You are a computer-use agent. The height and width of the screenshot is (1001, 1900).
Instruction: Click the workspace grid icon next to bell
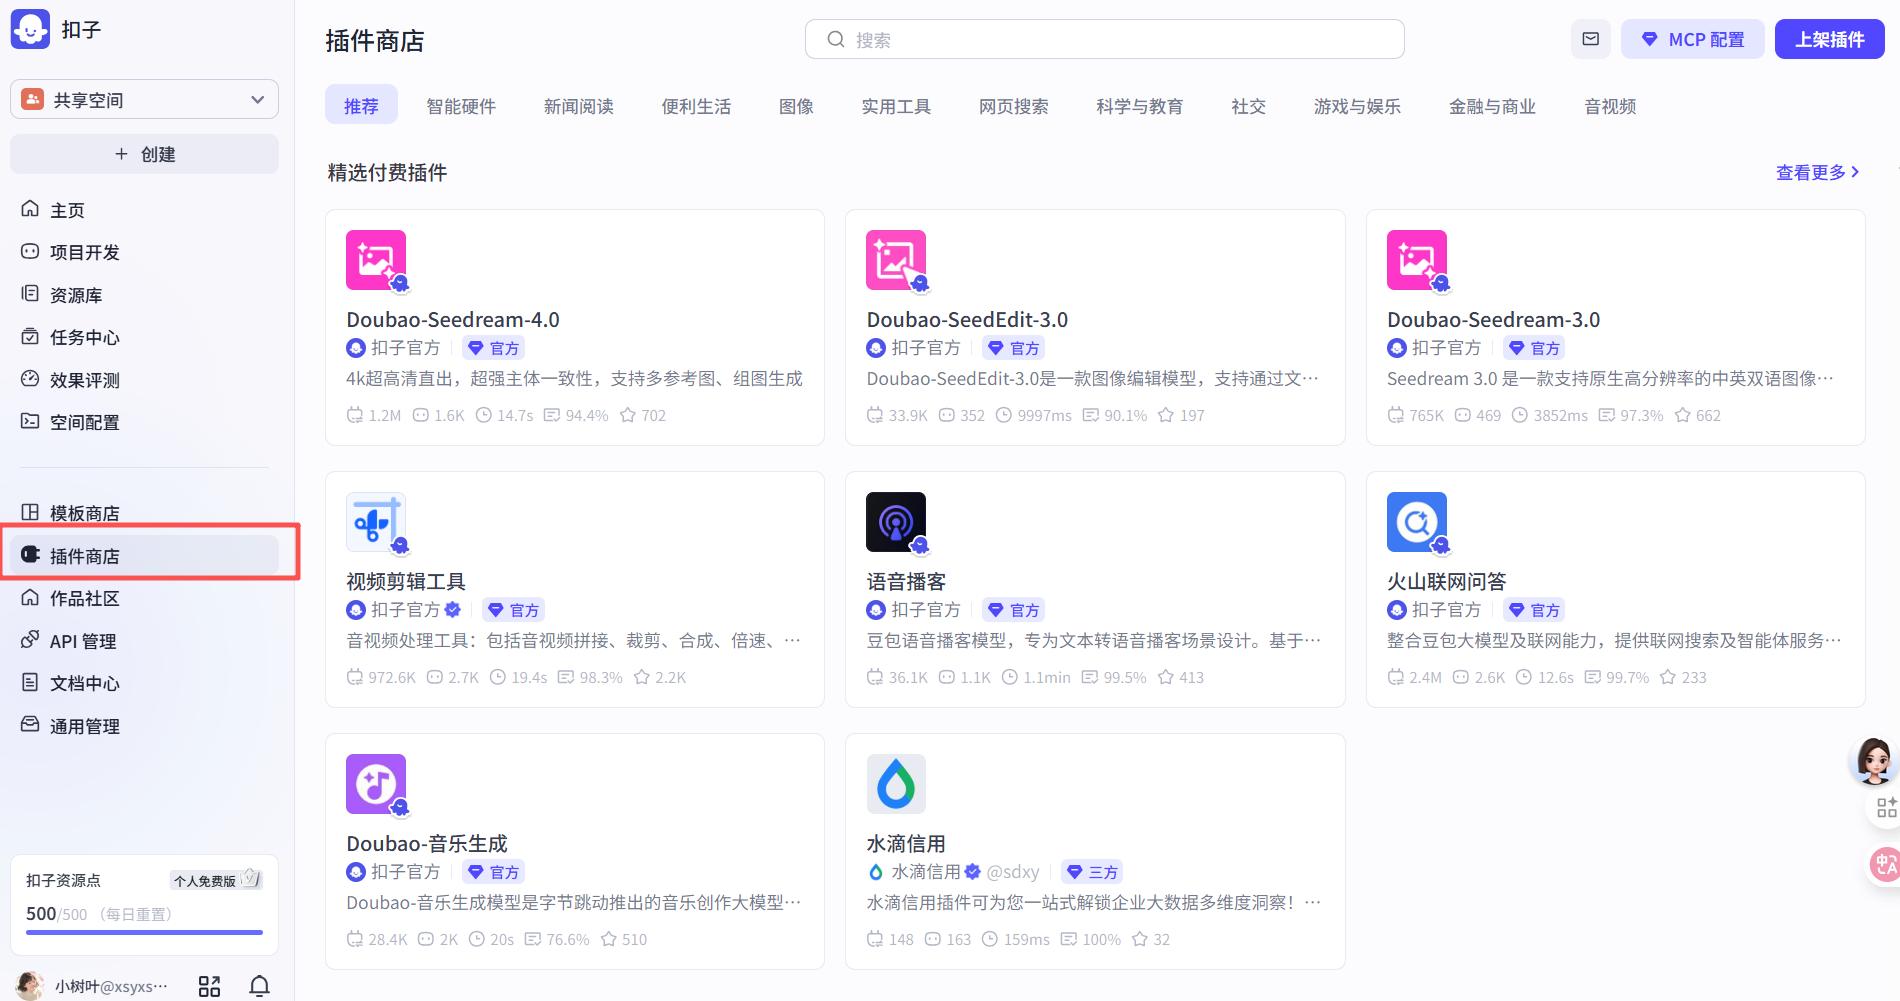click(209, 985)
